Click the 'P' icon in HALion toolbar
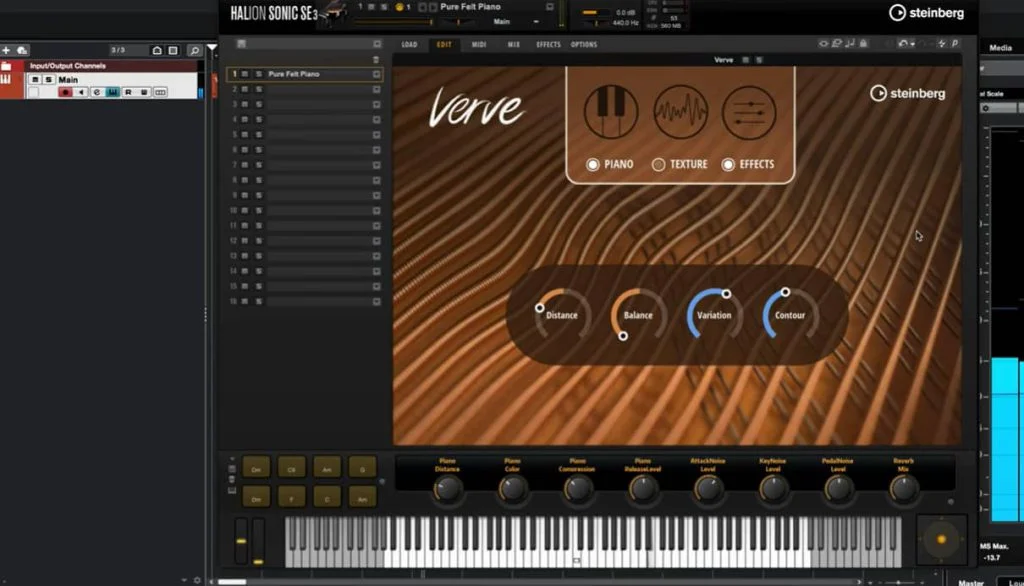 pos(955,44)
